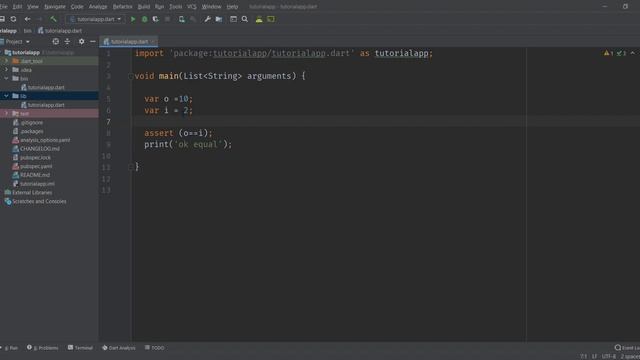
Task: Open Project Structure folder icon
Action: pos(219,19)
